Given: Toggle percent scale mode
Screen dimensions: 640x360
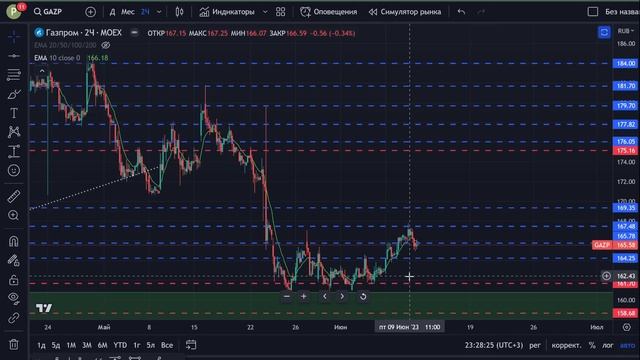Looking at the screenshot, I should coord(592,345).
